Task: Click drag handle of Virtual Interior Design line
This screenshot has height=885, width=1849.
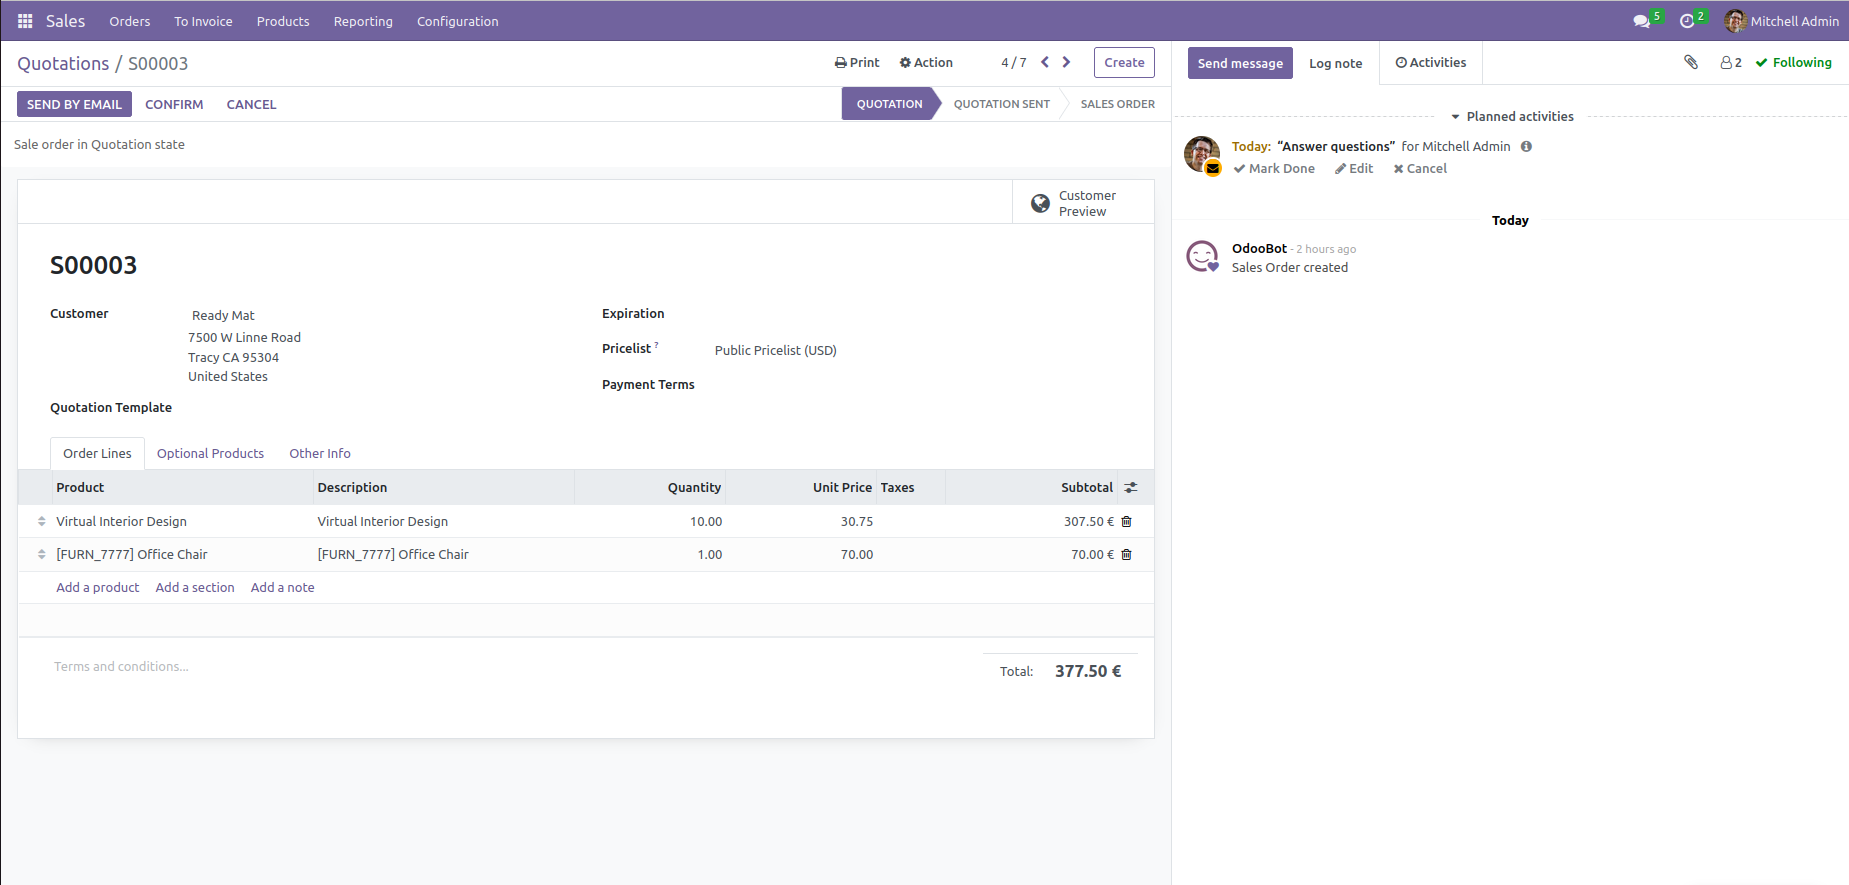Action: pyautogui.click(x=41, y=521)
